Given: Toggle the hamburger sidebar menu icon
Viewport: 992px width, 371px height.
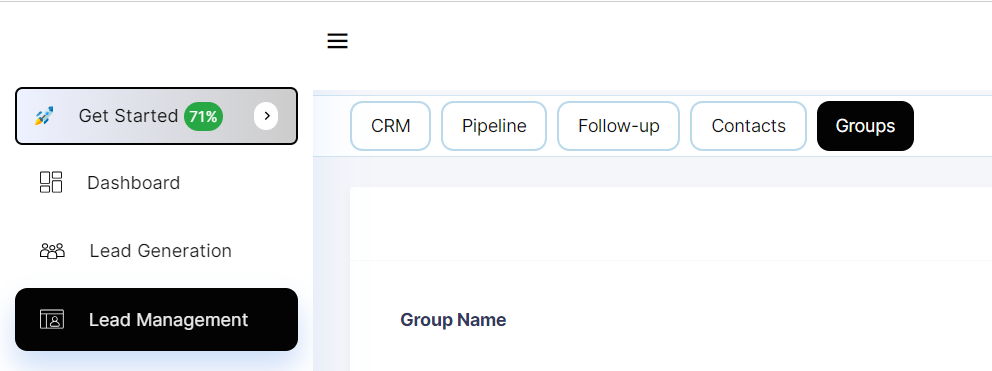Looking at the screenshot, I should tap(337, 41).
